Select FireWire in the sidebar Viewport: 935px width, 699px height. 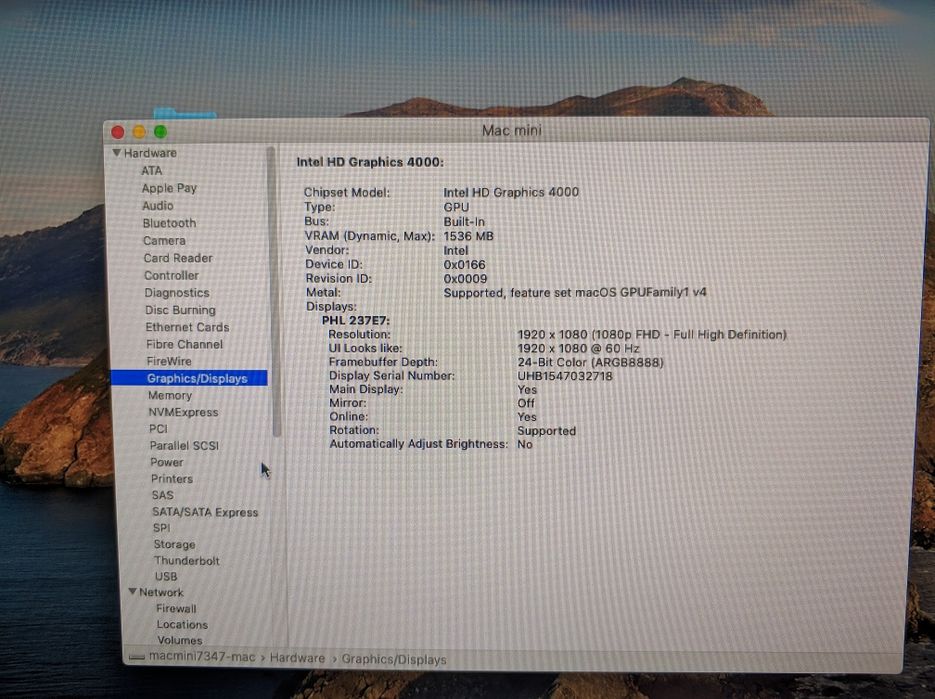click(169, 361)
